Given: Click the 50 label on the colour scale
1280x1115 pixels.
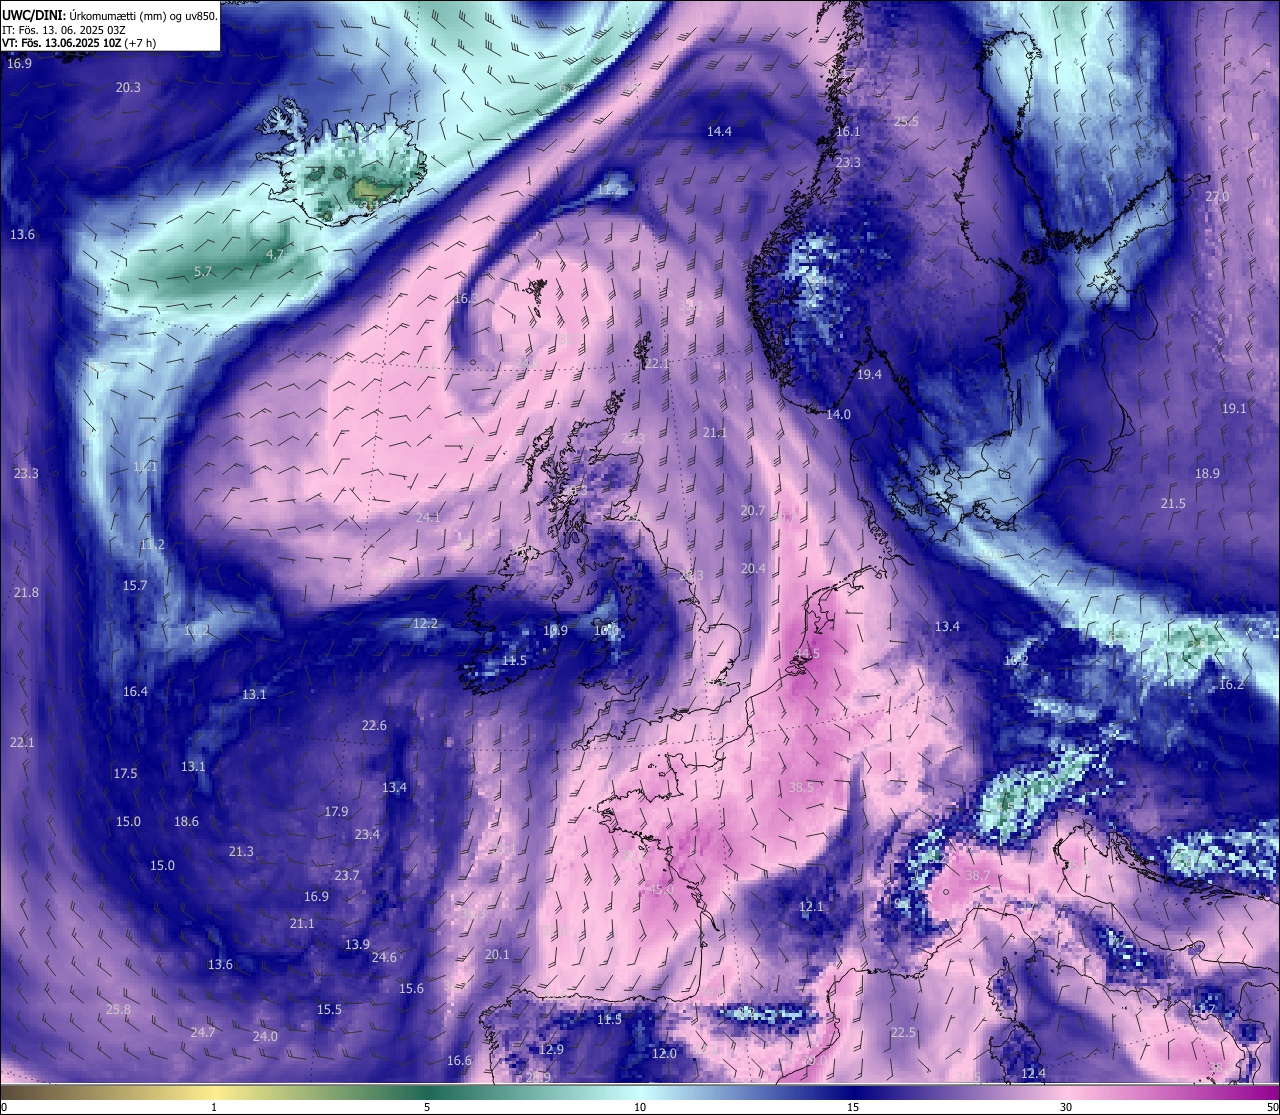Looking at the screenshot, I should 1272,1107.
